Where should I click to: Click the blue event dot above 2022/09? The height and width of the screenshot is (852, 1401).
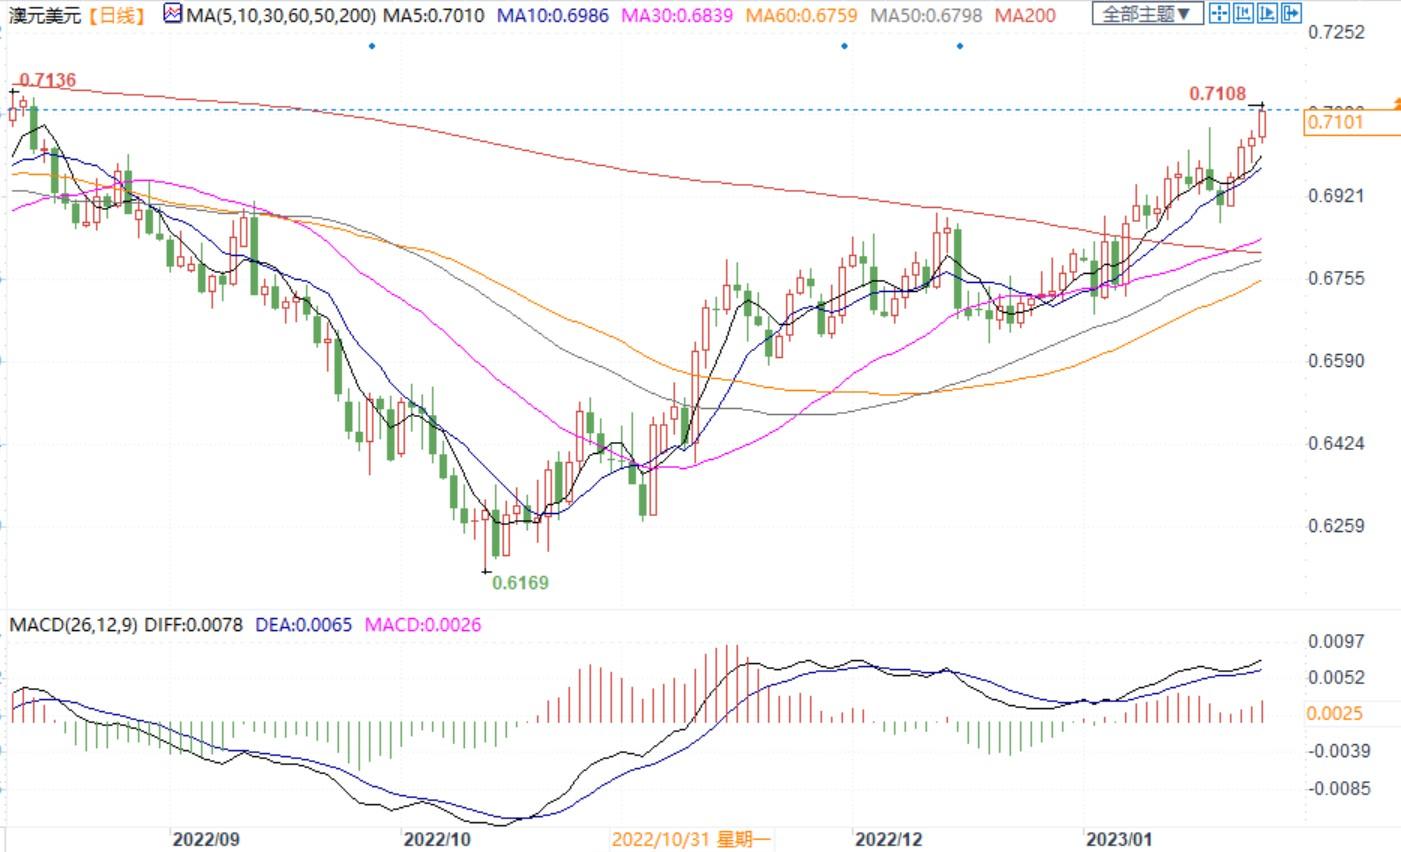click(372, 46)
